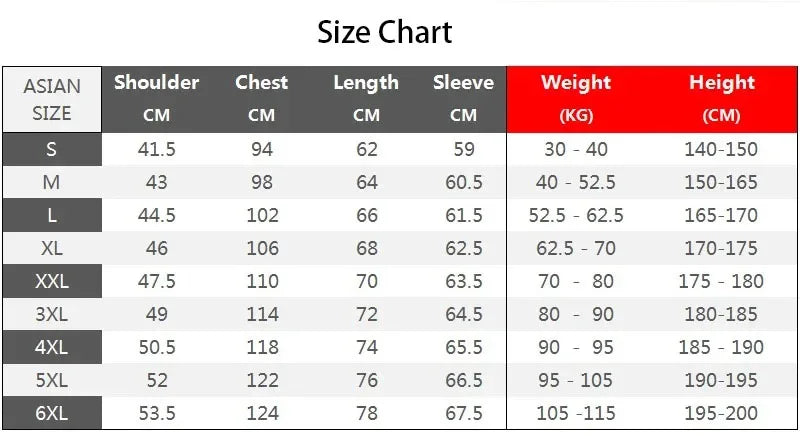Select the 4XL size row label
The image size is (800, 437).
(x=52, y=348)
